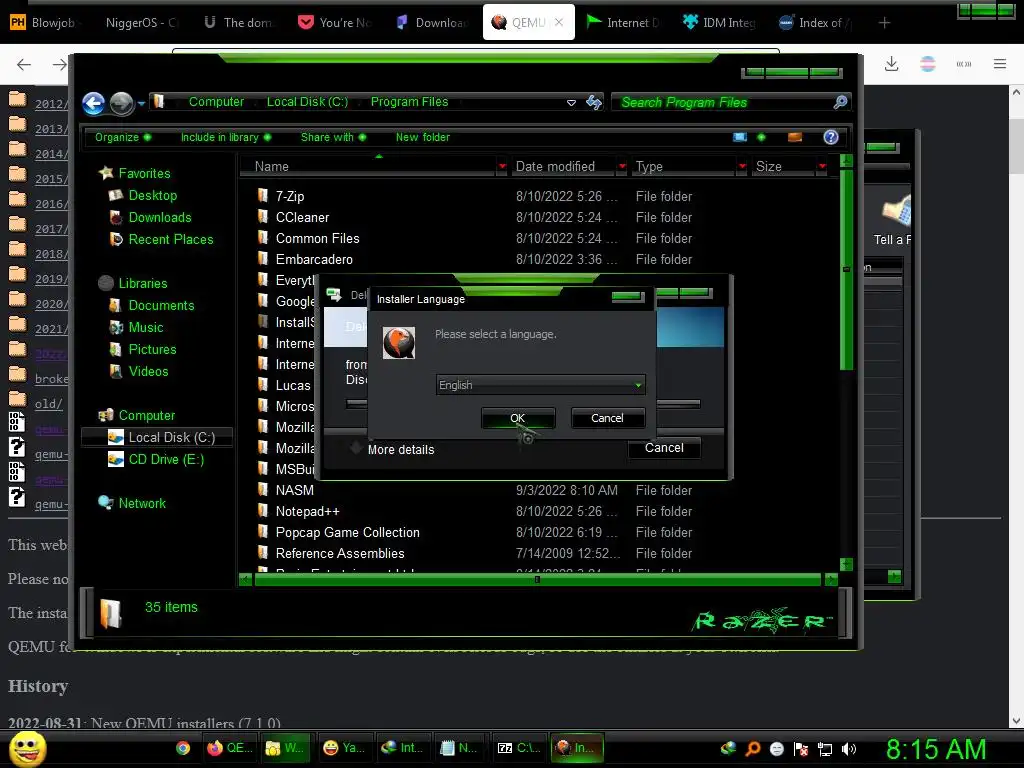Click the volume speaker tray icon
The image size is (1024, 768).
(848, 749)
